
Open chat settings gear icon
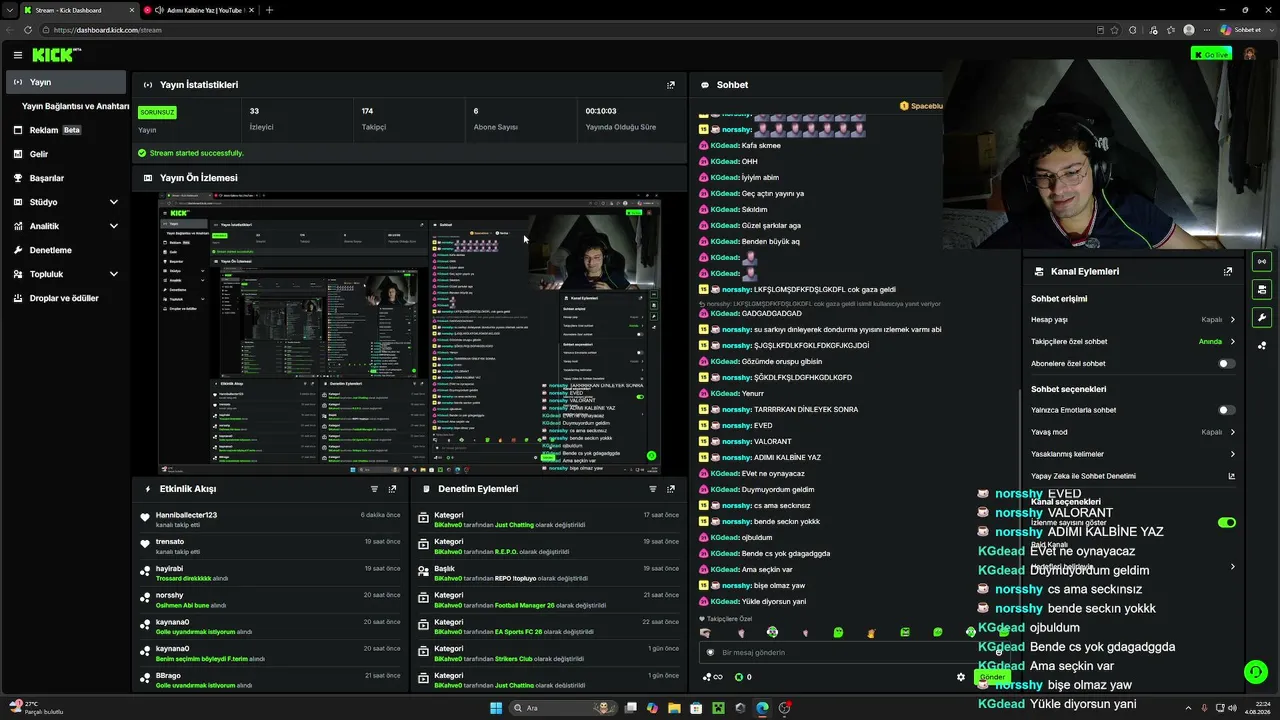pyautogui.click(x=961, y=677)
